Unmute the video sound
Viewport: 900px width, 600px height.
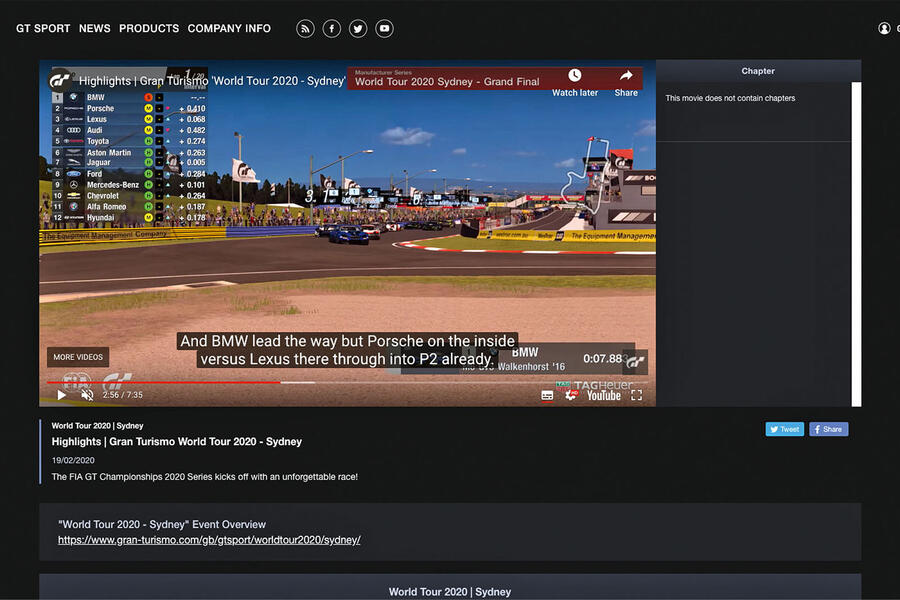pos(87,395)
